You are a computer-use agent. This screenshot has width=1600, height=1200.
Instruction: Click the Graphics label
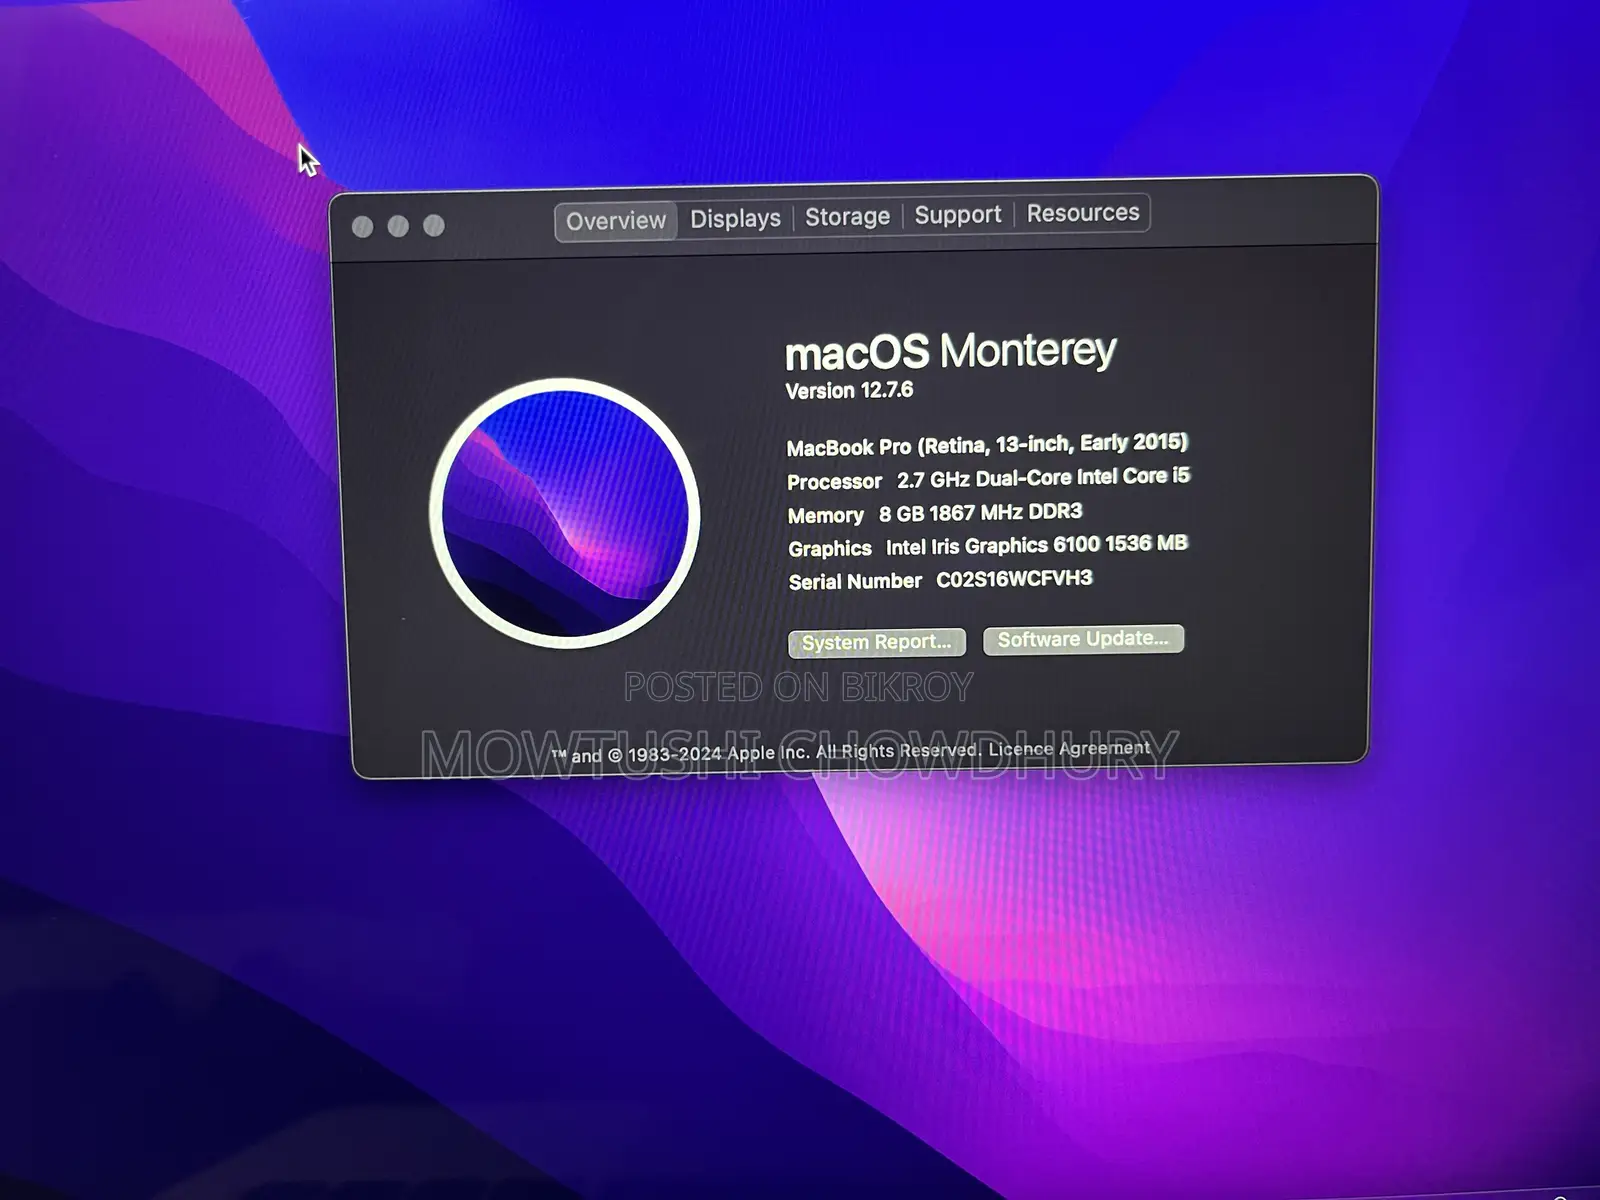(x=829, y=549)
